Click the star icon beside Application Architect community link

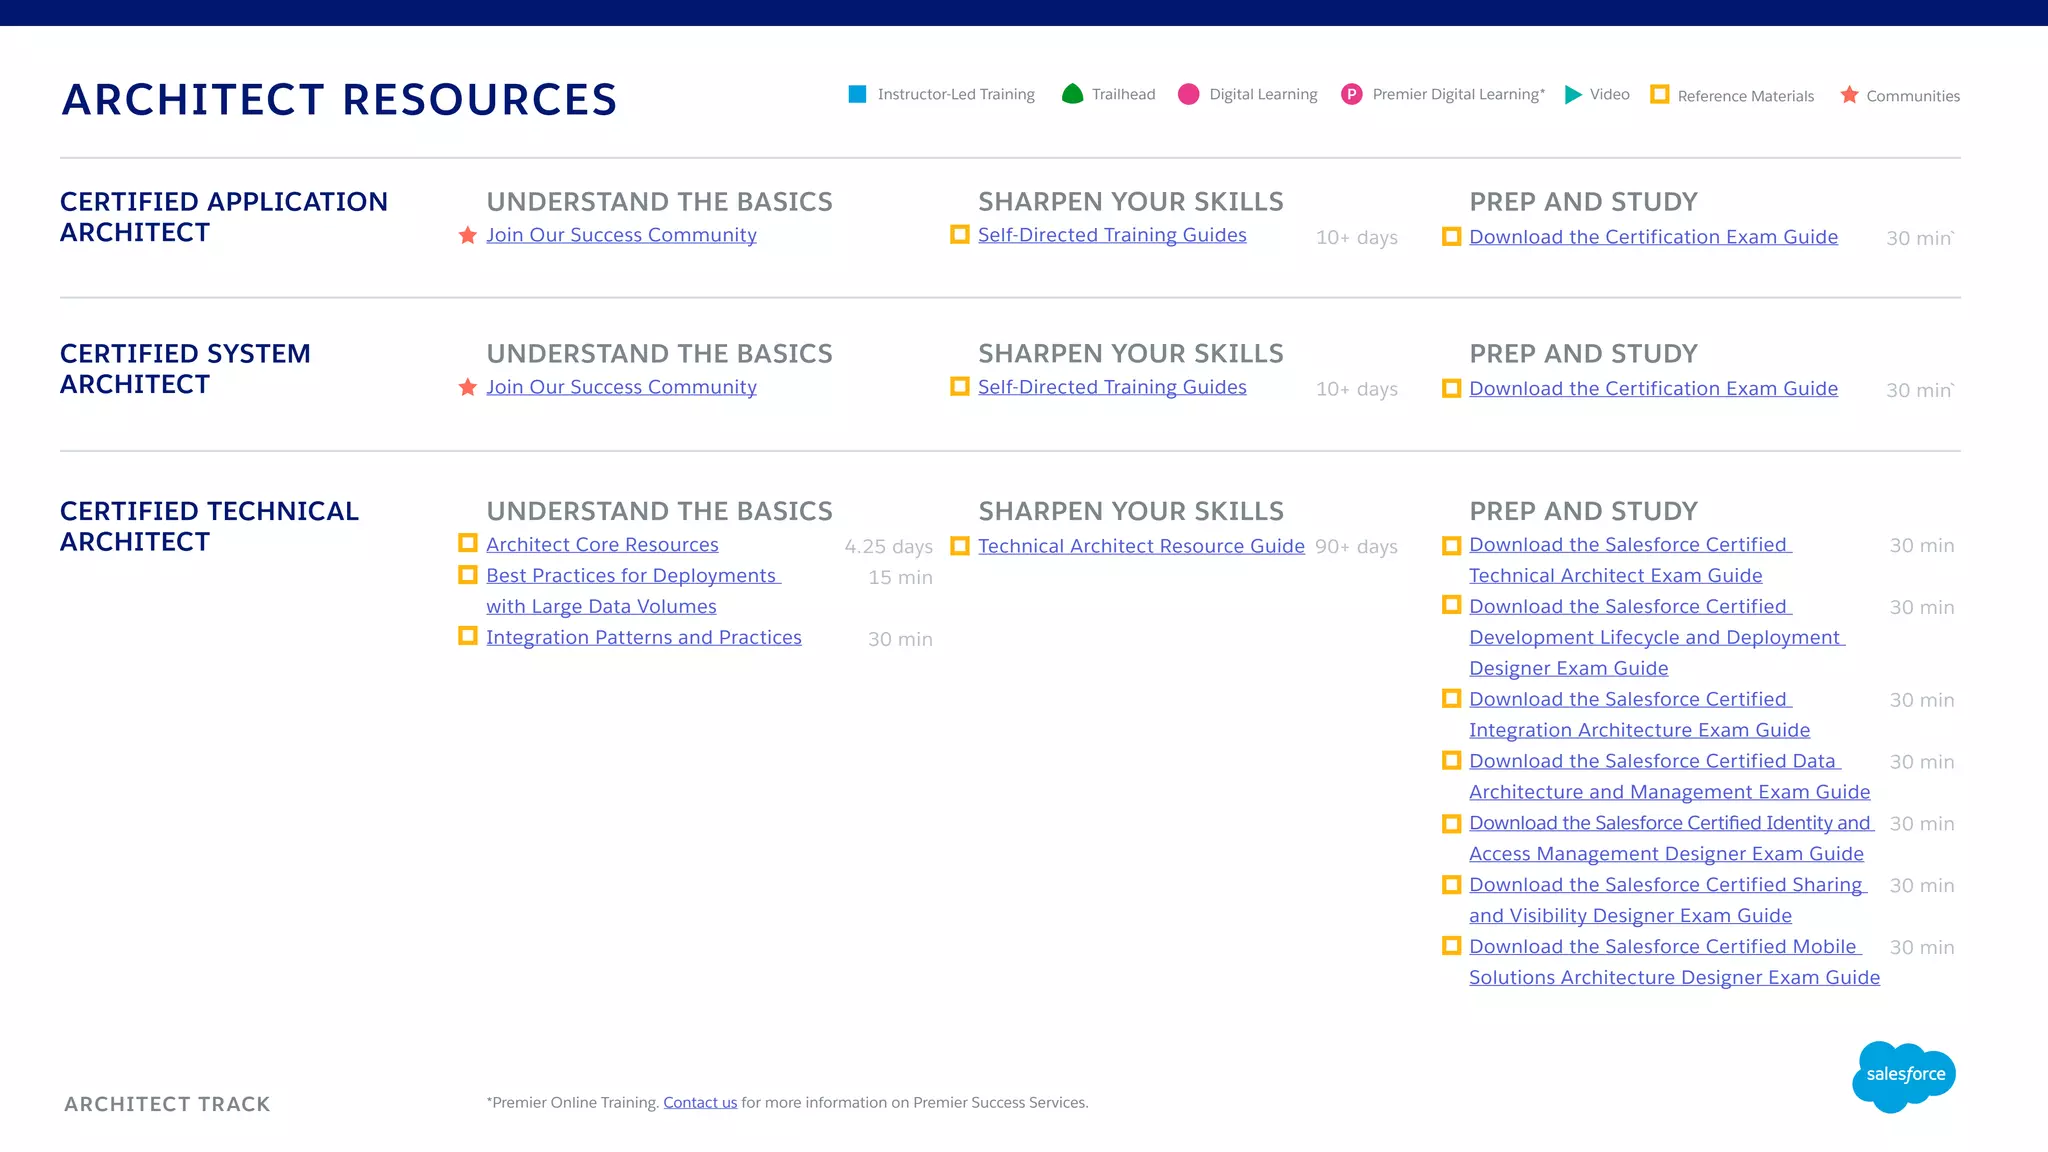(x=467, y=236)
